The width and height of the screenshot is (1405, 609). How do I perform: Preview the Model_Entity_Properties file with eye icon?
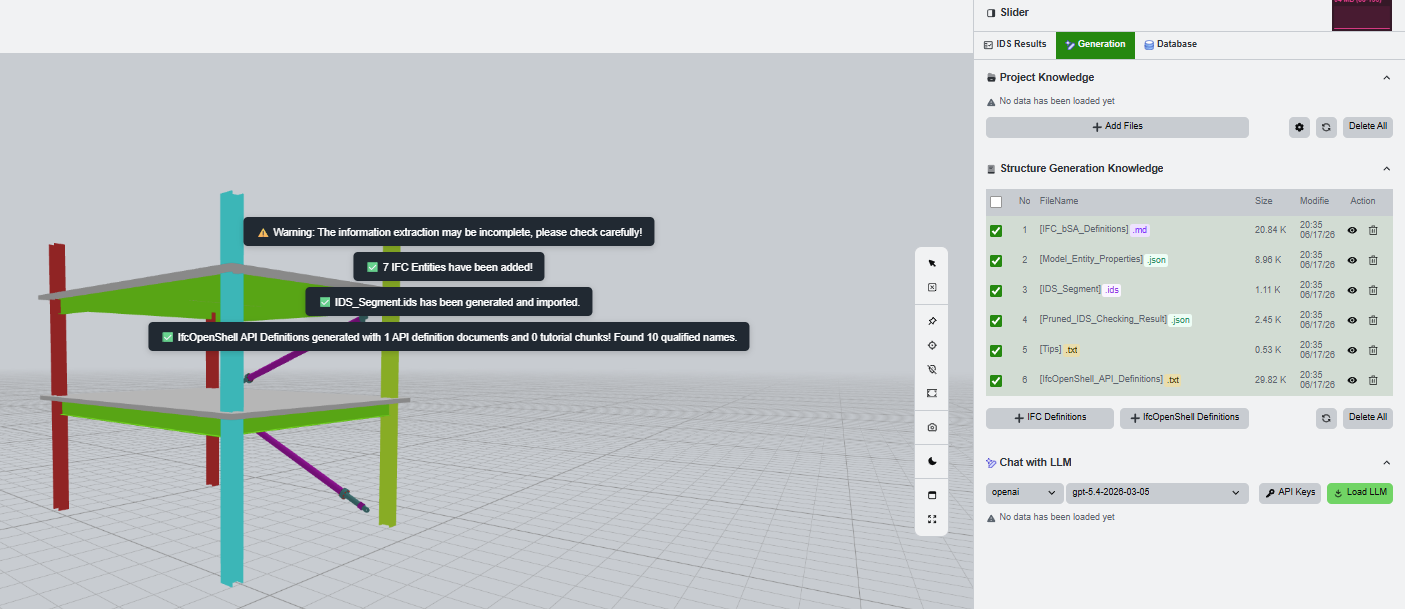pos(1352,260)
